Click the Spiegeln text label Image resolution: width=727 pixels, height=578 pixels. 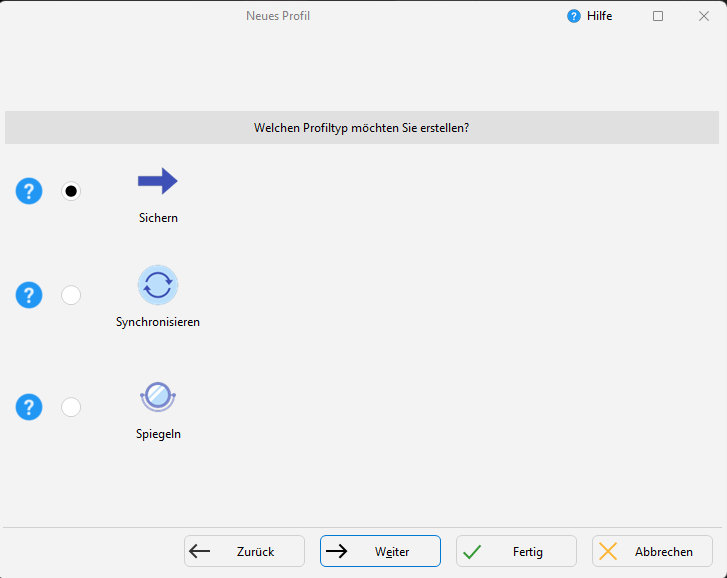pyautogui.click(x=158, y=434)
